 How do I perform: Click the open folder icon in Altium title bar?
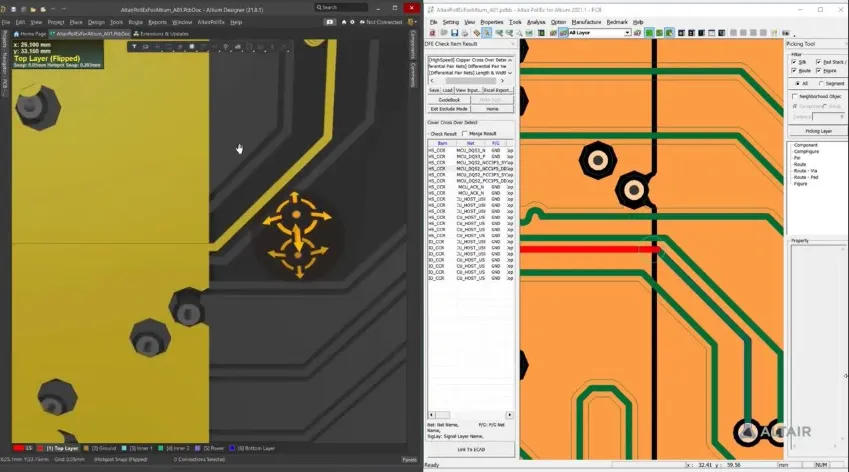point(33,9)
